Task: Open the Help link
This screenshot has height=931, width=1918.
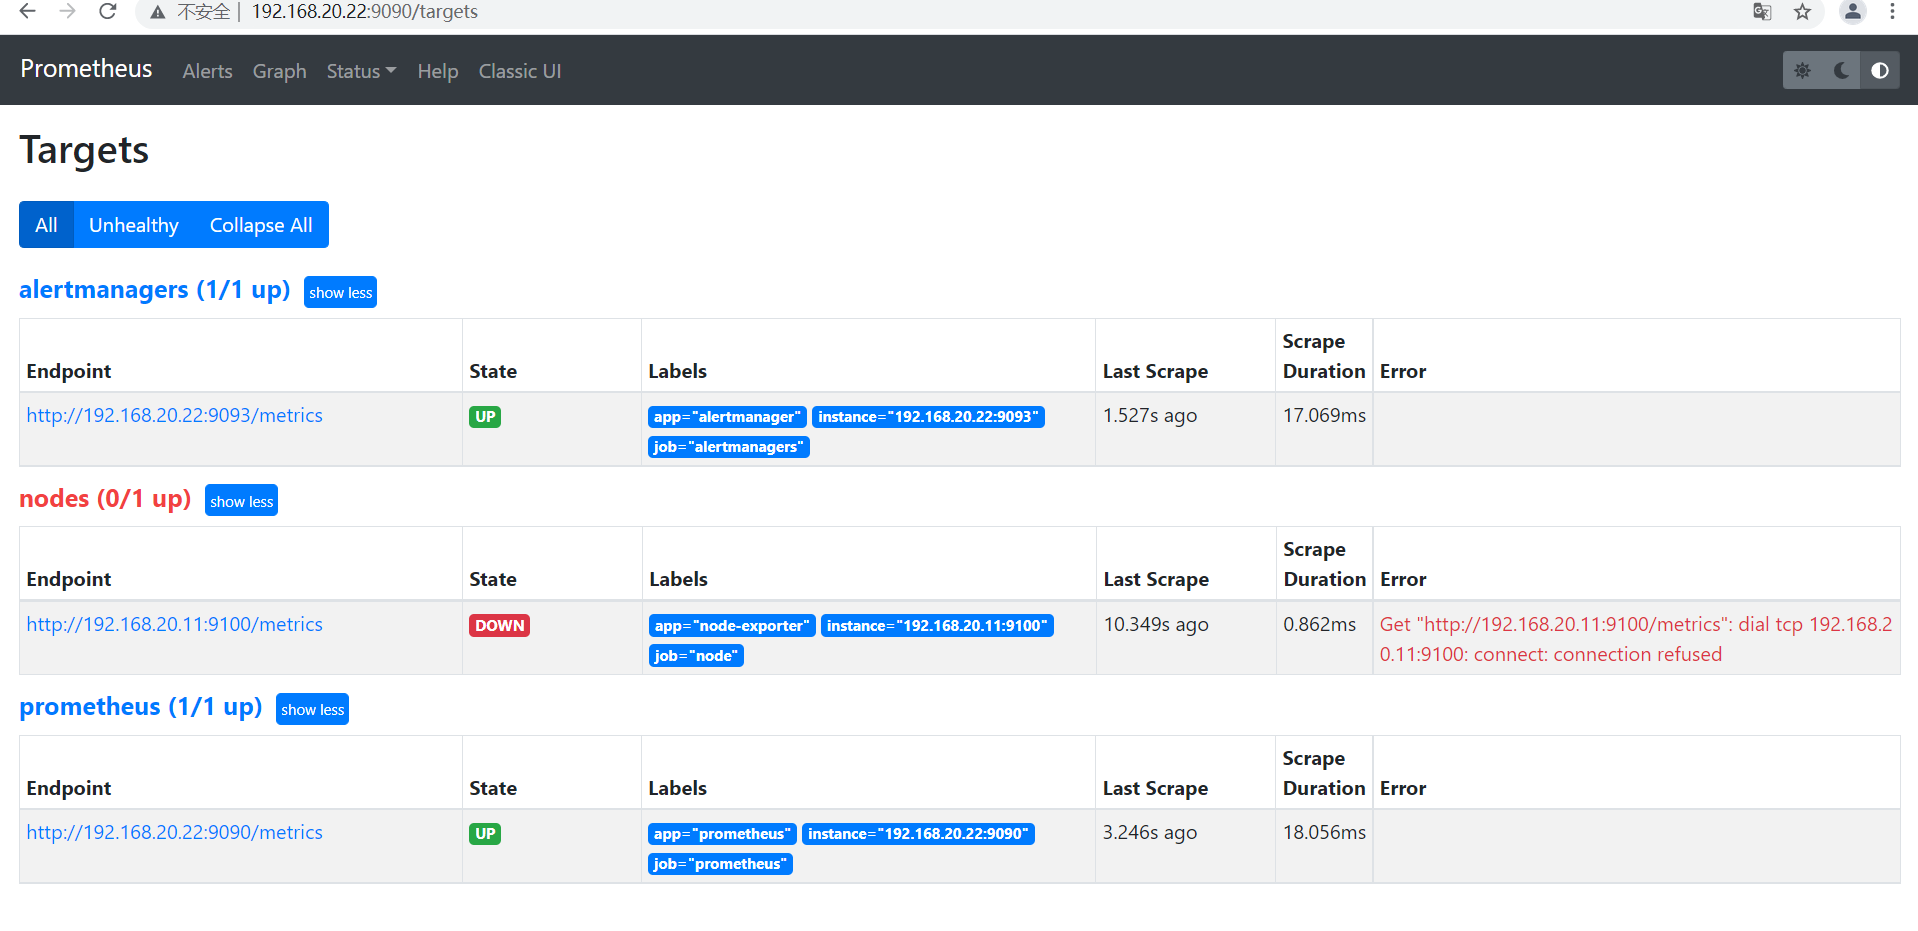Action: tap(438, 71)
